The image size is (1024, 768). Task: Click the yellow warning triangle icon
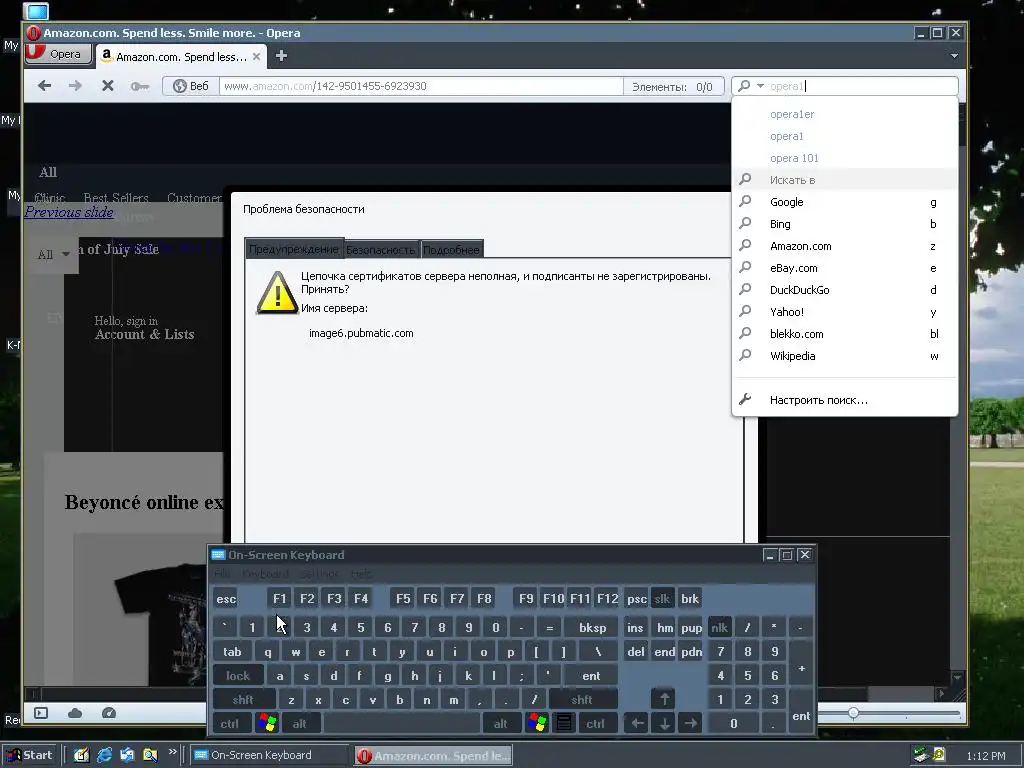(278, 293)
